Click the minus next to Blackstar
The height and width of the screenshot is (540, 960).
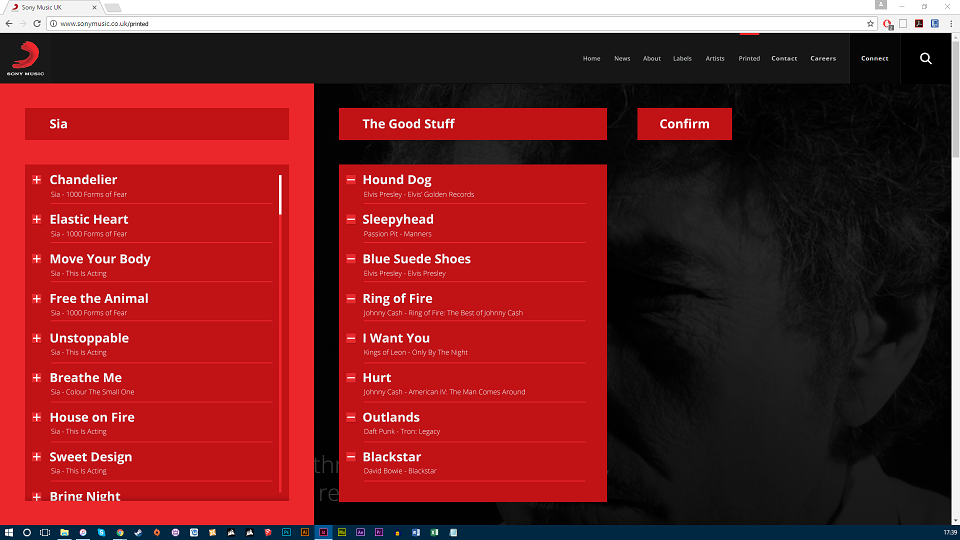(x=351, y=457)
